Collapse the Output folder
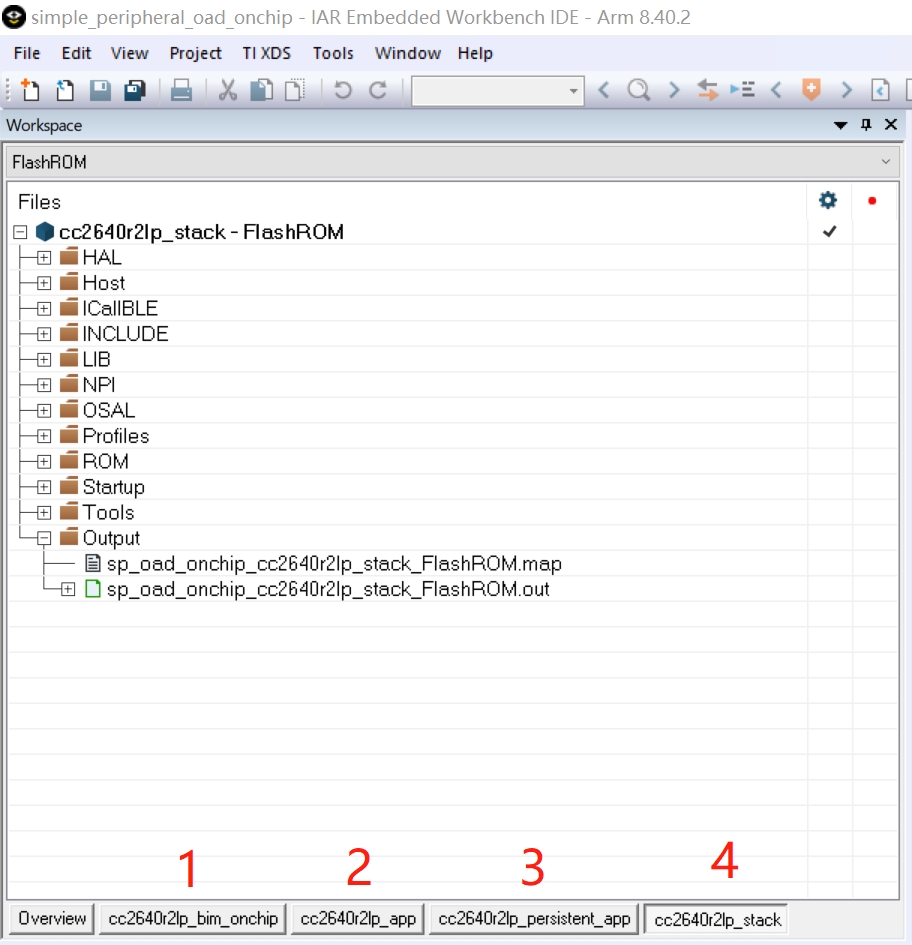Image resolution: width=912 pixels, height=945 pixels. [43, 538]
